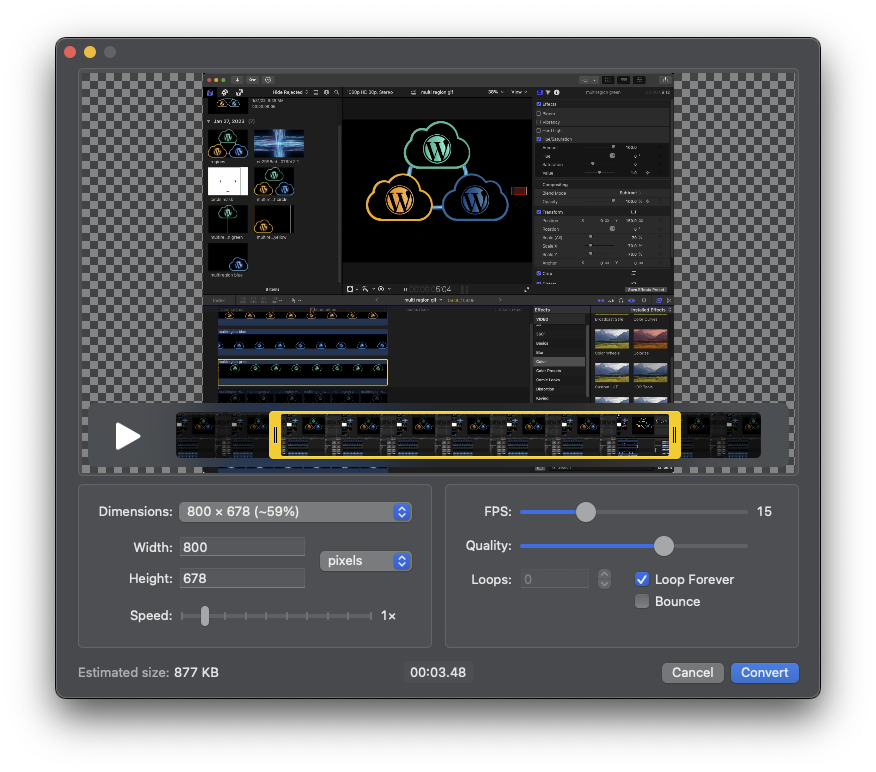876x772 pixels.
Task: Click the Quality slider knob
Action: pos(664,546)
